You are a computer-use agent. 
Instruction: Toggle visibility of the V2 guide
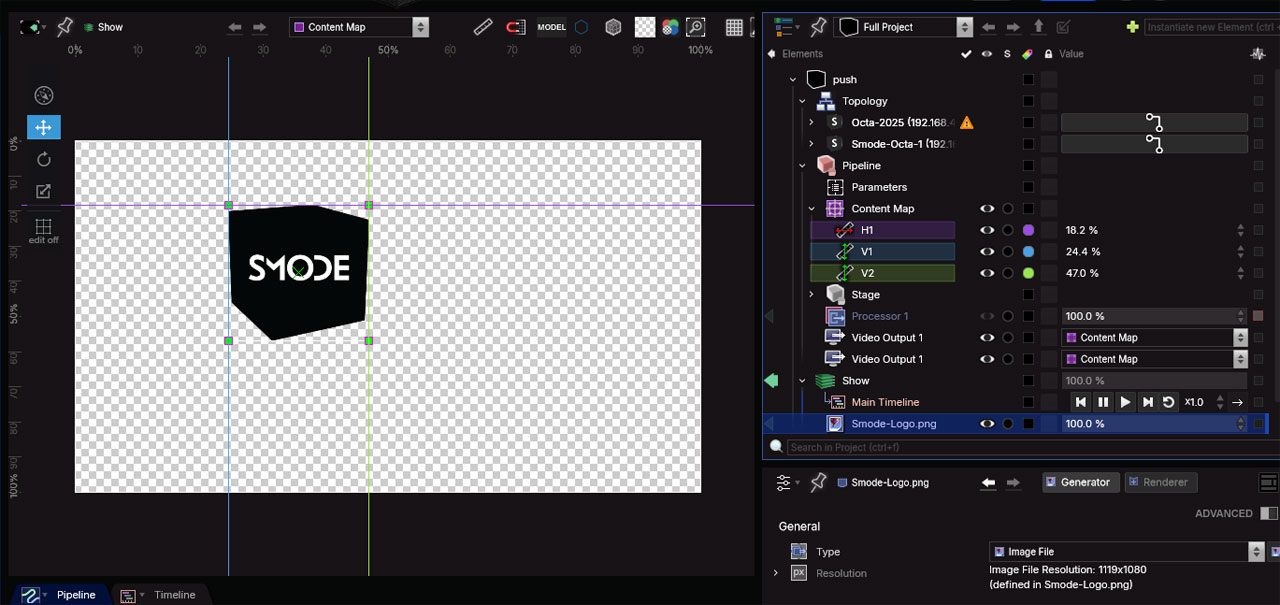click(987, 273)
